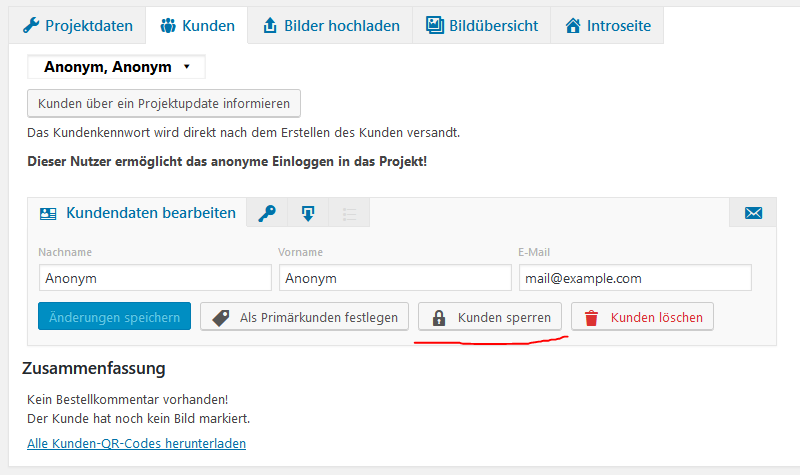The width and height of the screenshot is (800, 475).
Task: Select the Kunden tab
Action: [x=196, y=25]
